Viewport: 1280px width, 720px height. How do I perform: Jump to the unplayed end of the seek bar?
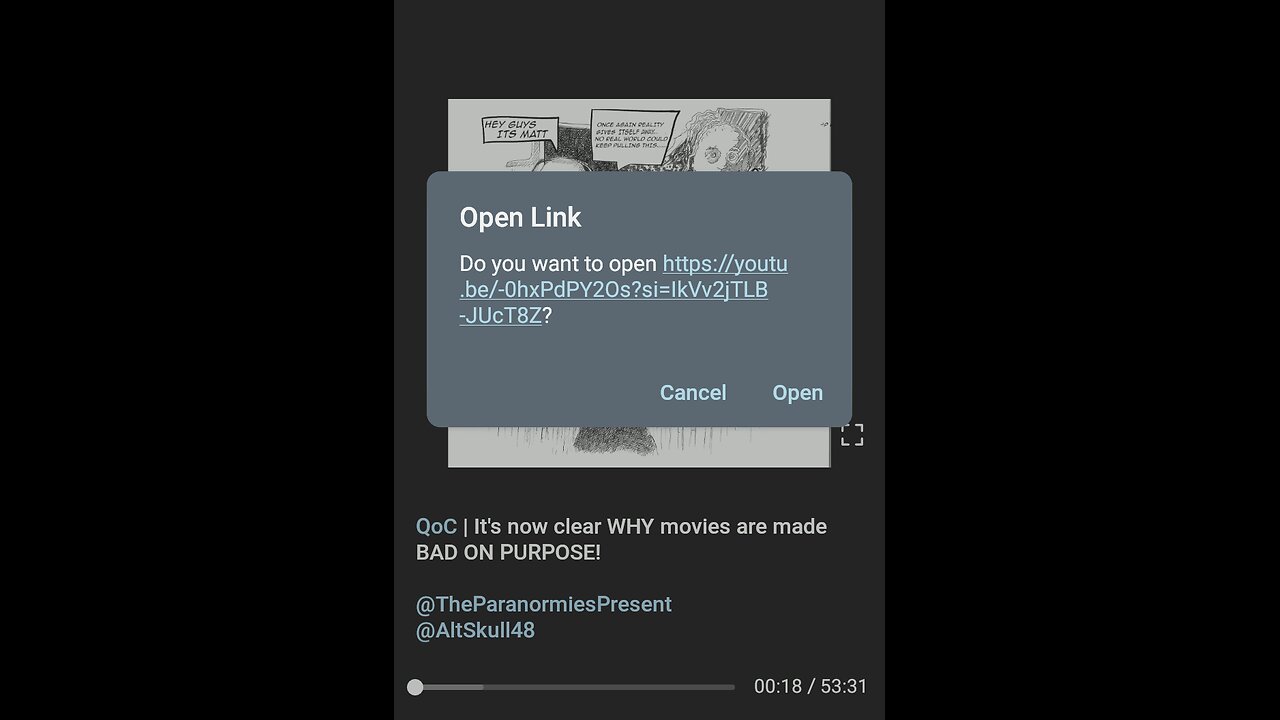(728, 687)
